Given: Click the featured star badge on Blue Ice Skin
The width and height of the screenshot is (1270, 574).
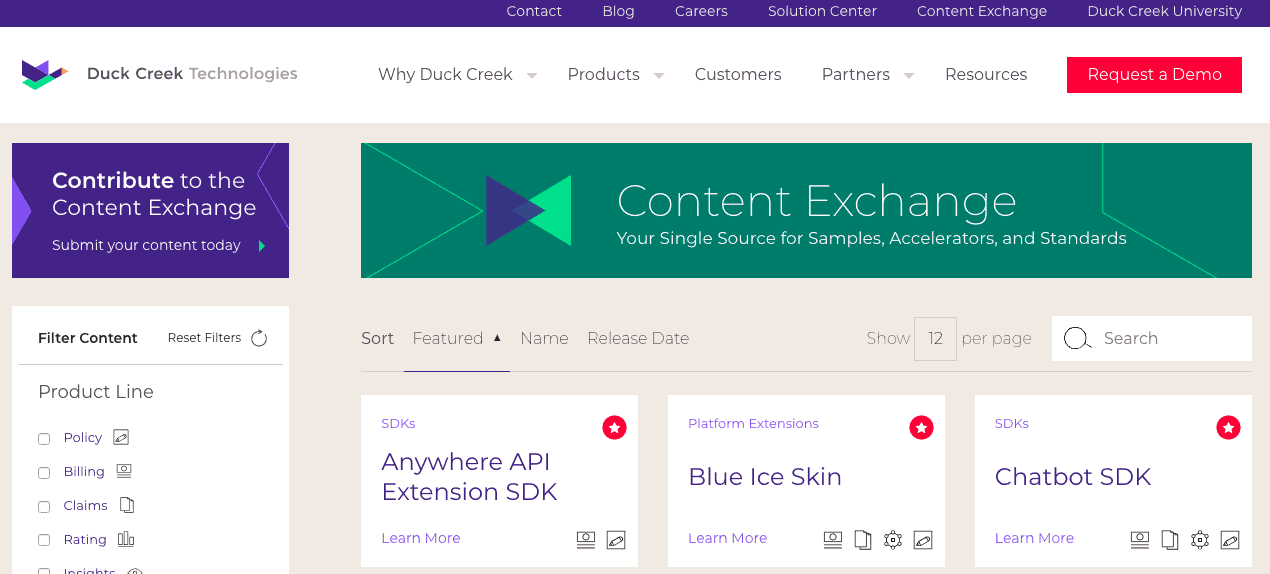Looking at the screenshot, I should (921, 428).
